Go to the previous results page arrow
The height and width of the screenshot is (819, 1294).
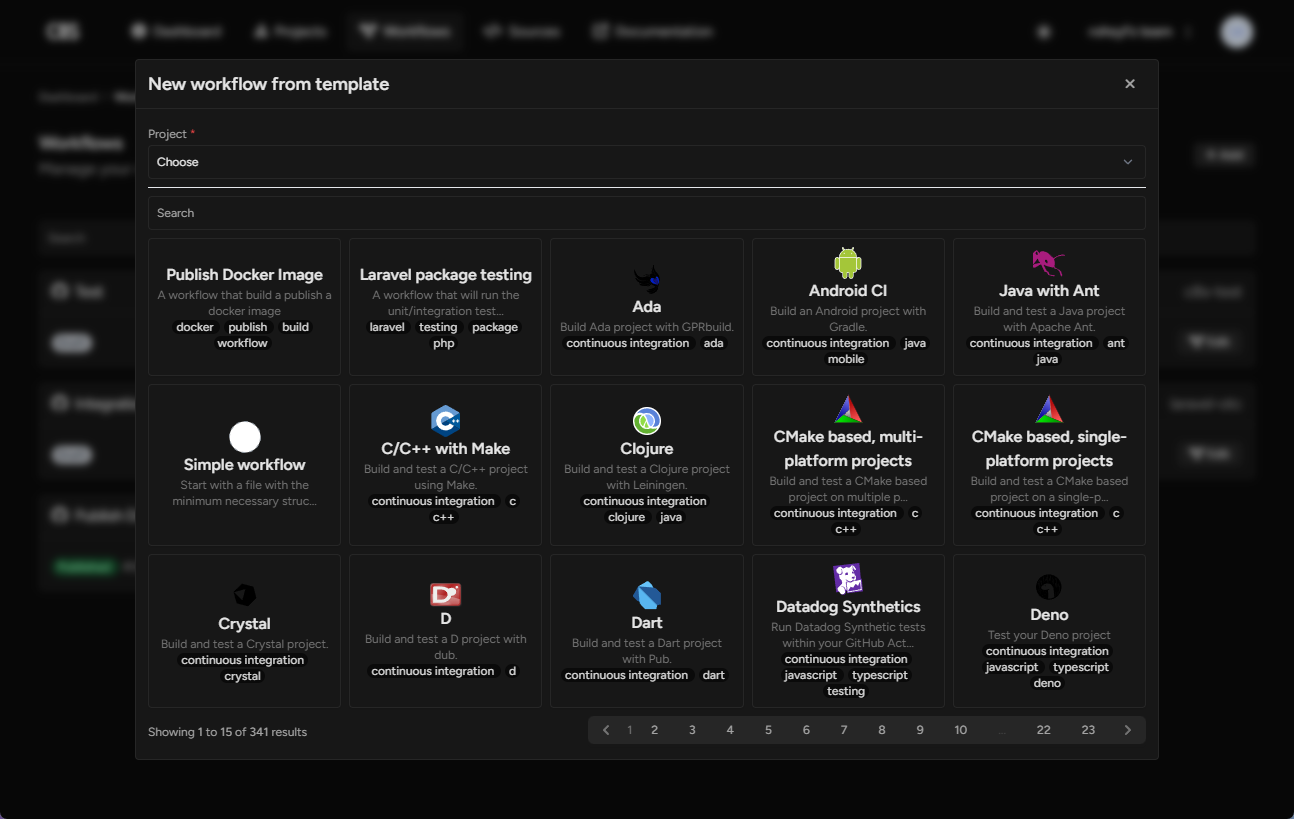click(x=606, y=730)
